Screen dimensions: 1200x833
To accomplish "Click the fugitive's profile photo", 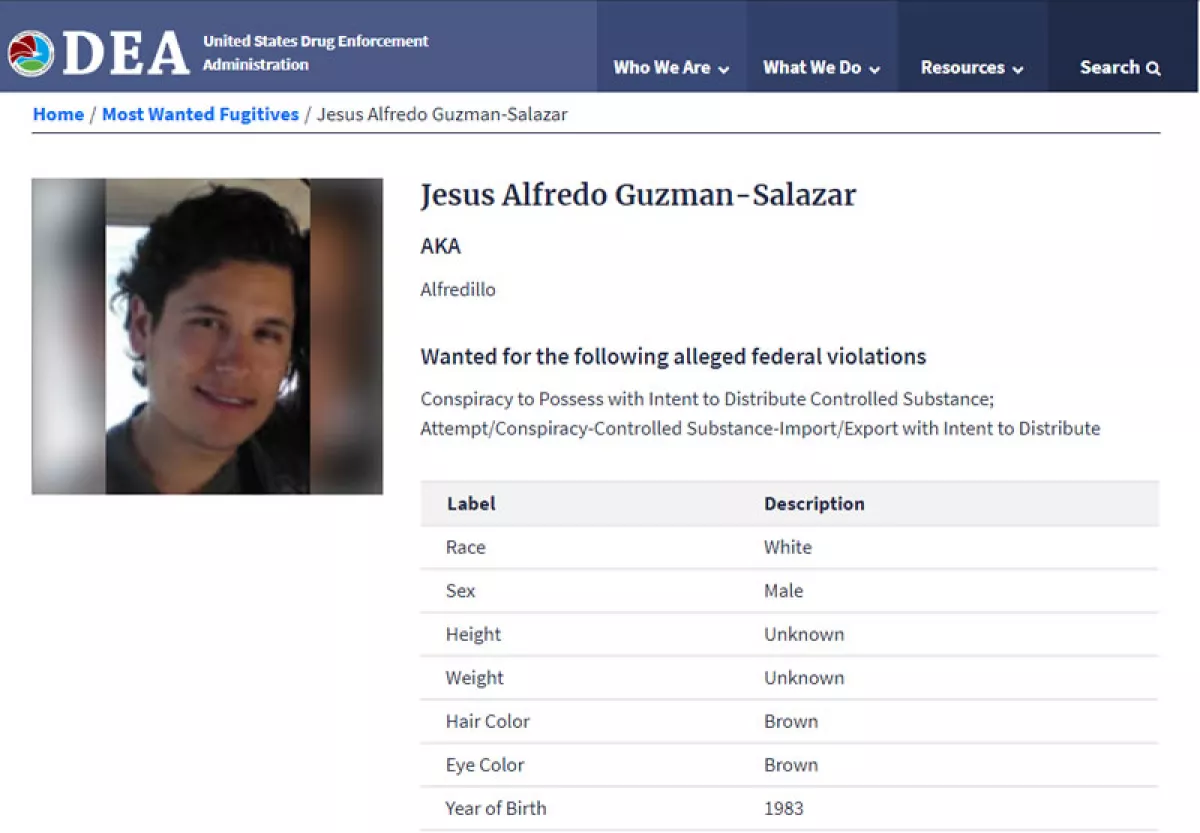I will click(207, 336).
